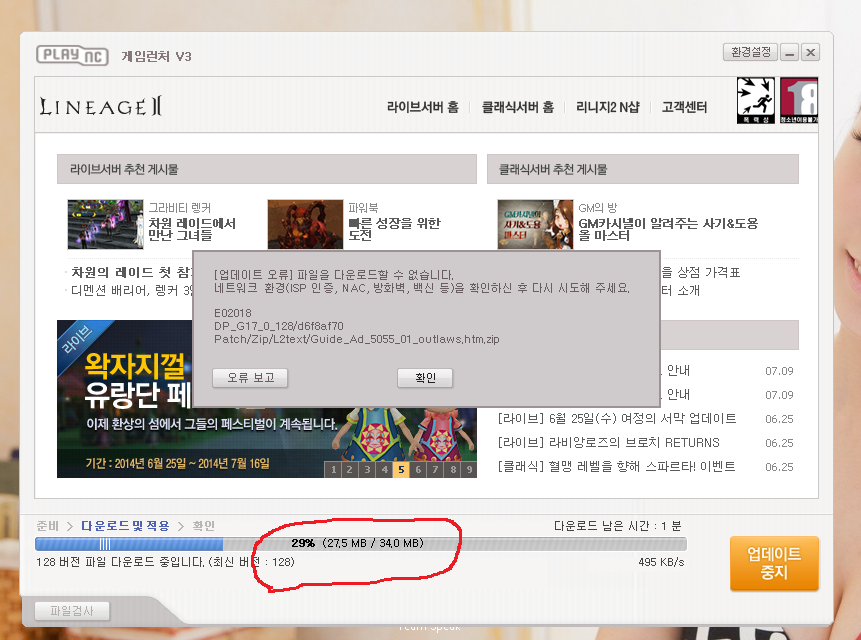The width and height of the screenshot is (861, 640).
Task: Open the GM의 방 thumbnail
Action: 535,224
